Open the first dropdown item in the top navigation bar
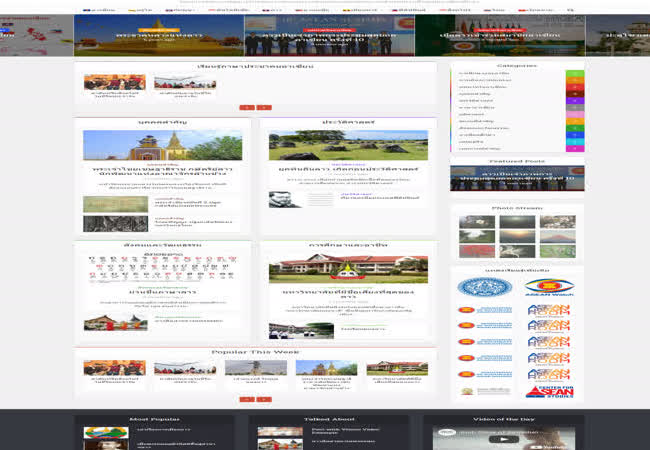Screen dimensions: 650x450 99,9
